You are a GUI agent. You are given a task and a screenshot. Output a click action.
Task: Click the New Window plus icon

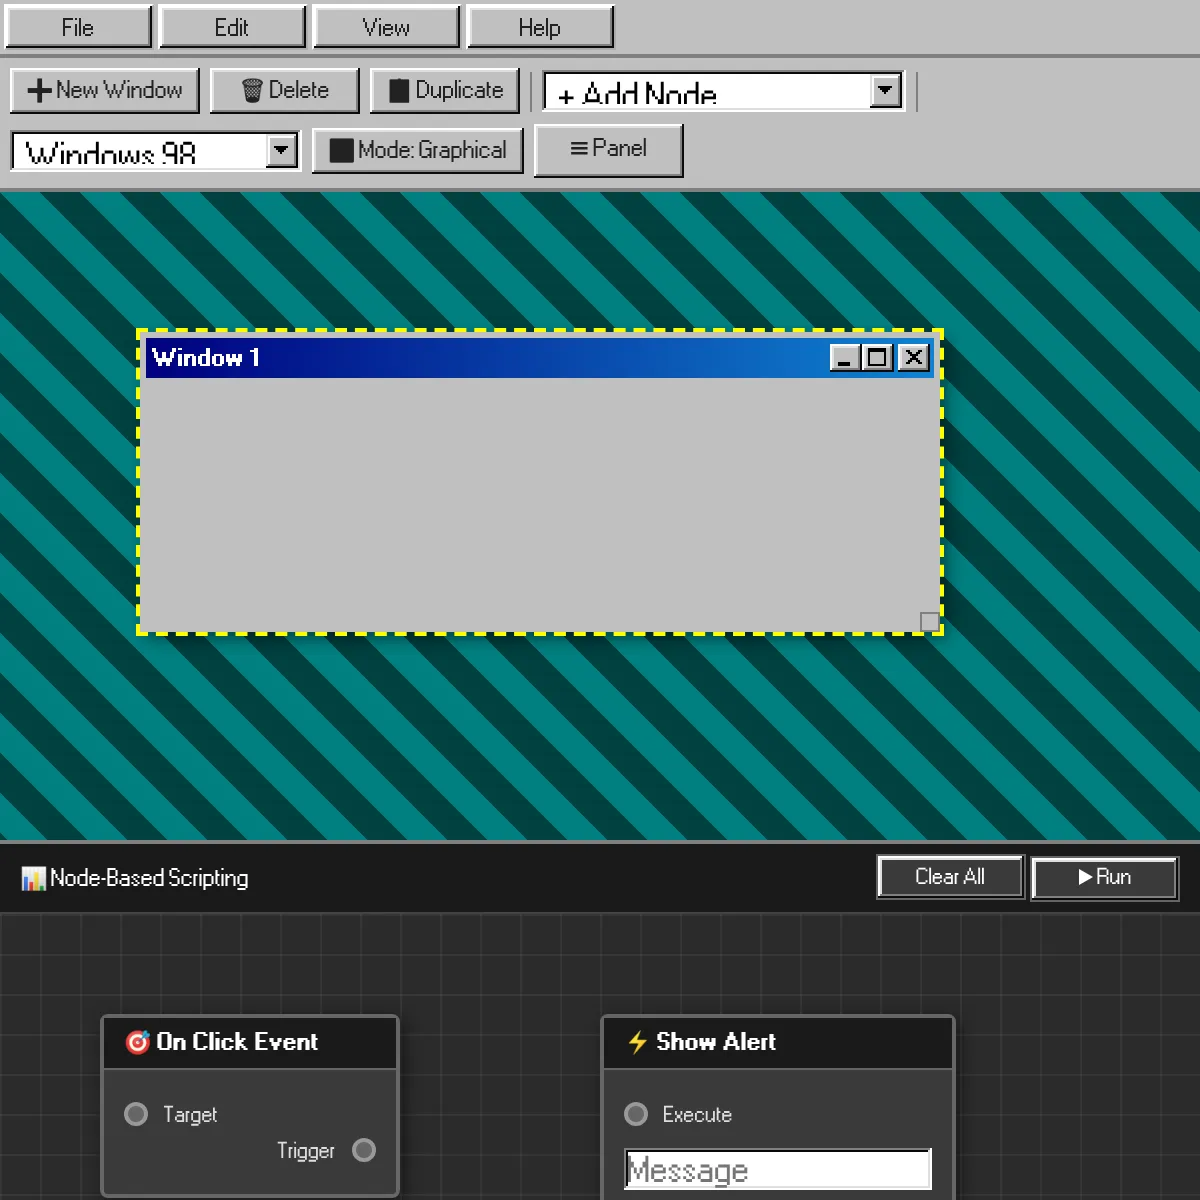tap(38, 90)
